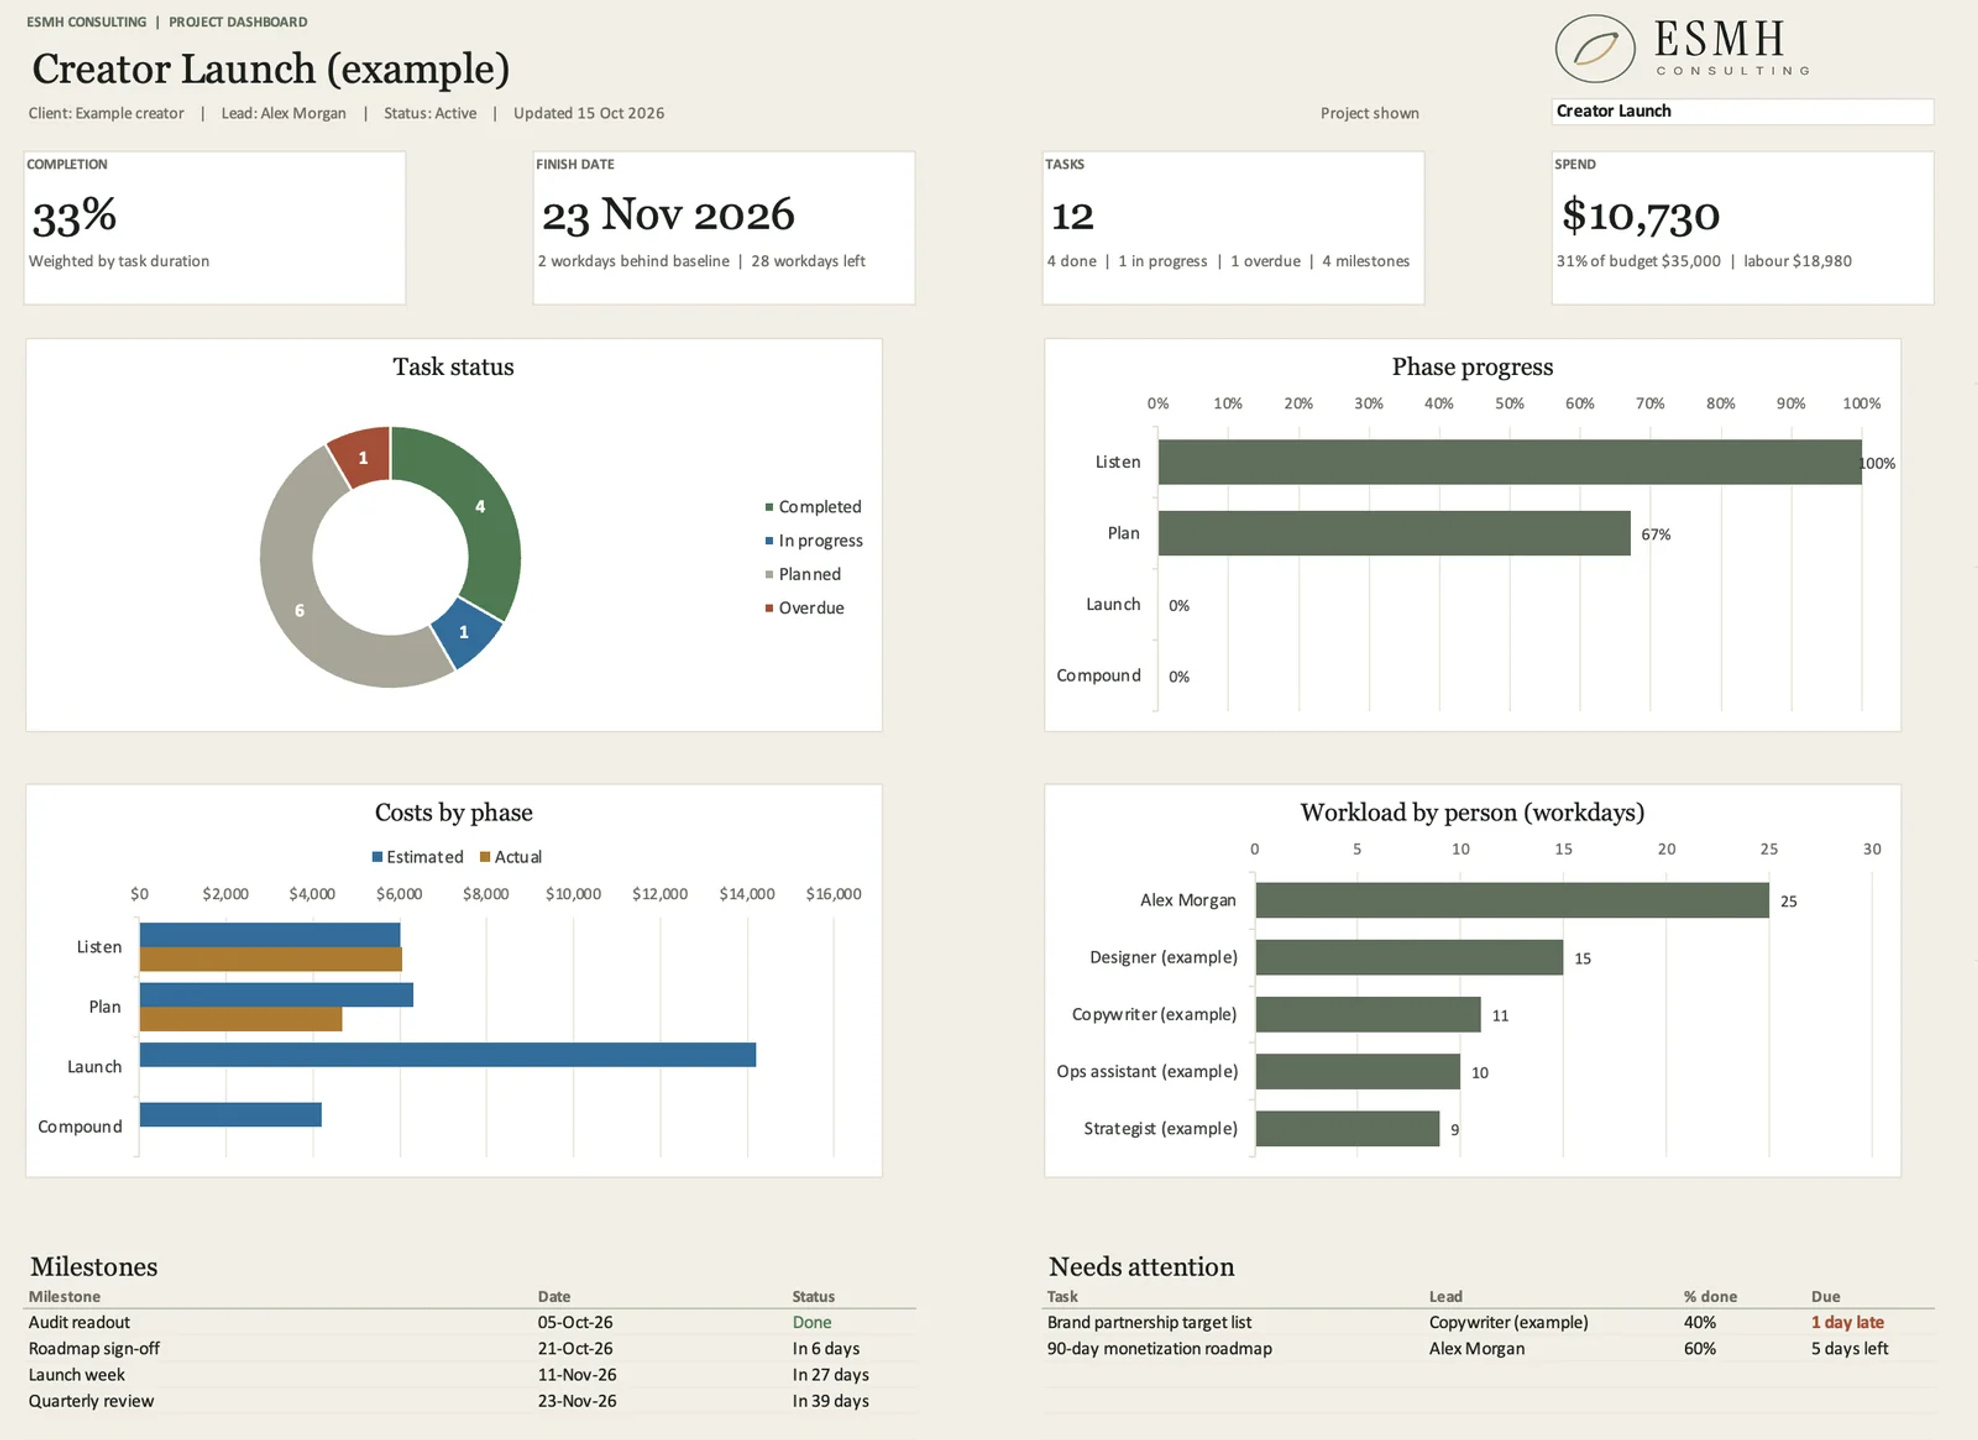Image resolution: width=1978 pixels, height=1440 pixels.
Task: Click 90-day monetization roadmap task
Action: point(1159,1348)
